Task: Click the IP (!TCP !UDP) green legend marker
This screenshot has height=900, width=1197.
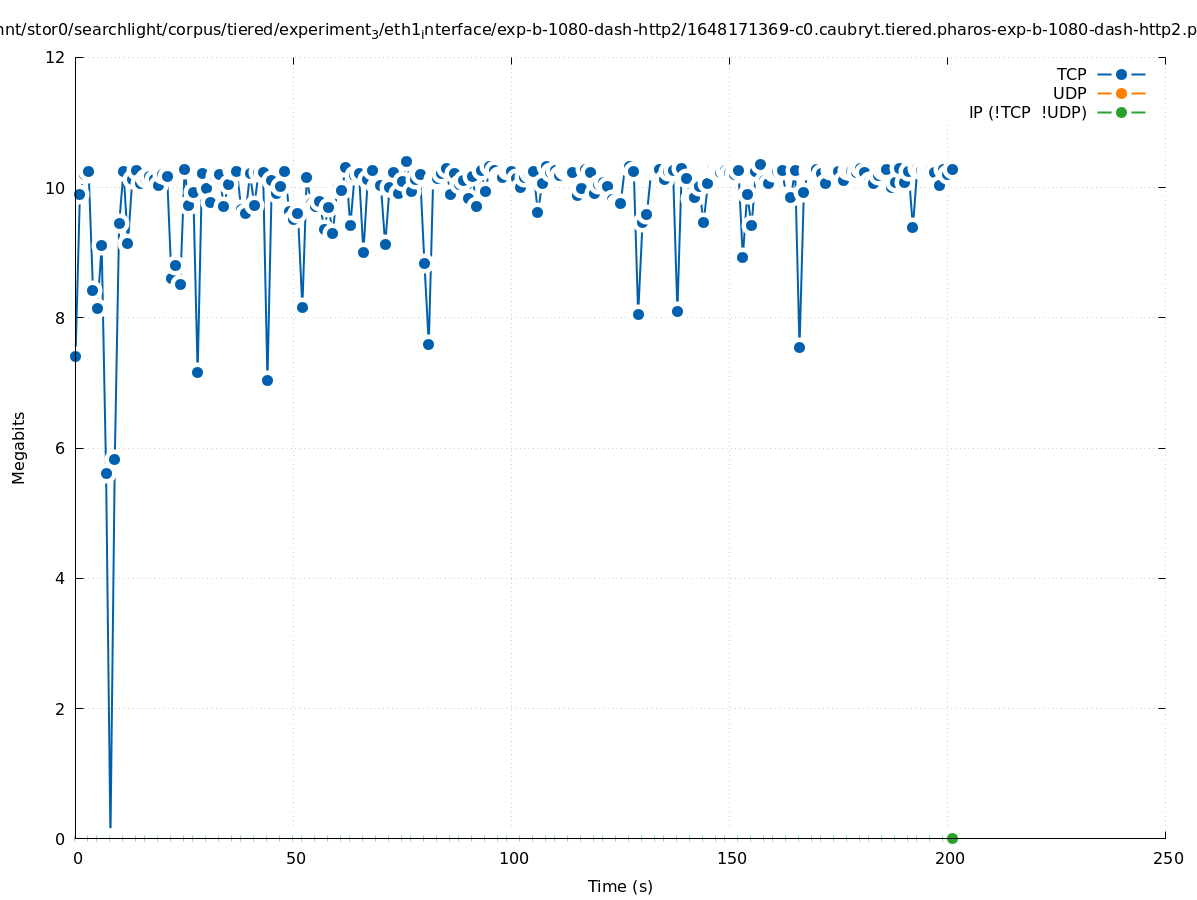Action: pos(1121,112)
